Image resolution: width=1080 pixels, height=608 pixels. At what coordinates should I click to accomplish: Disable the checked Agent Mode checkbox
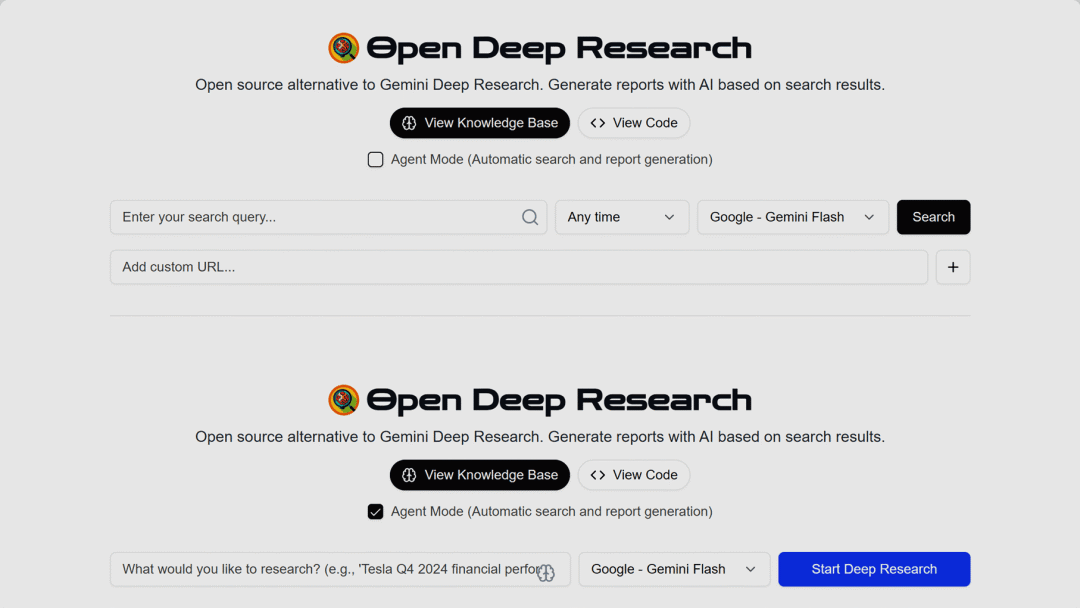[375, 512]
